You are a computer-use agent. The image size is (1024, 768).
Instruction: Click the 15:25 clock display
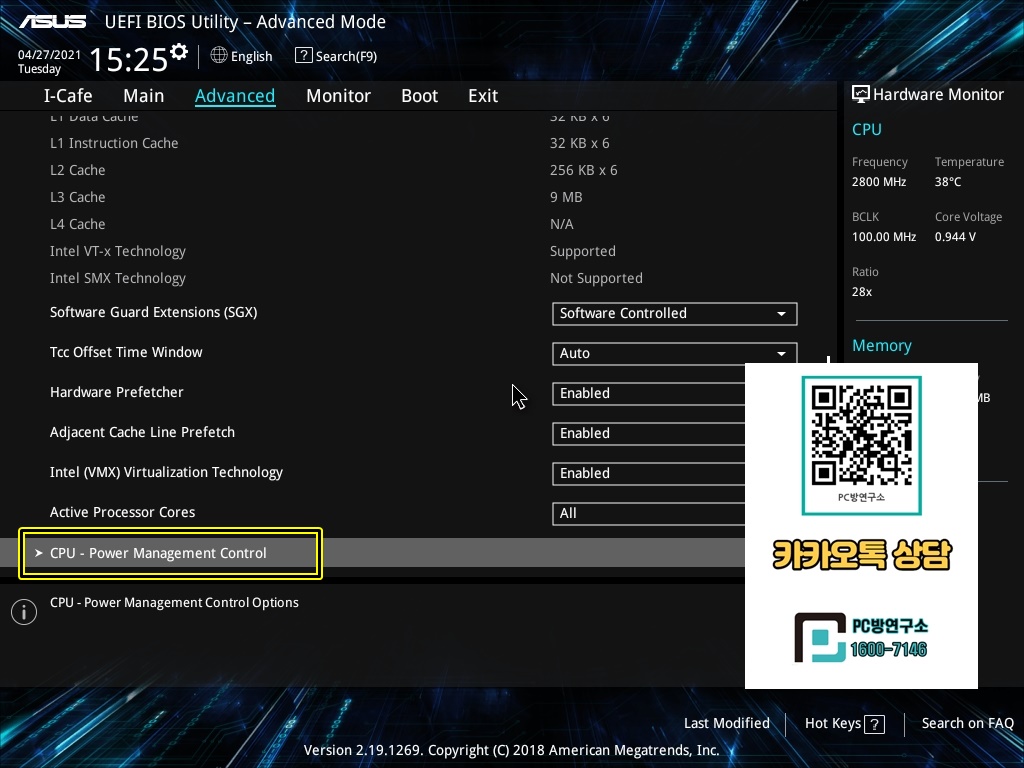pos(129,59)
